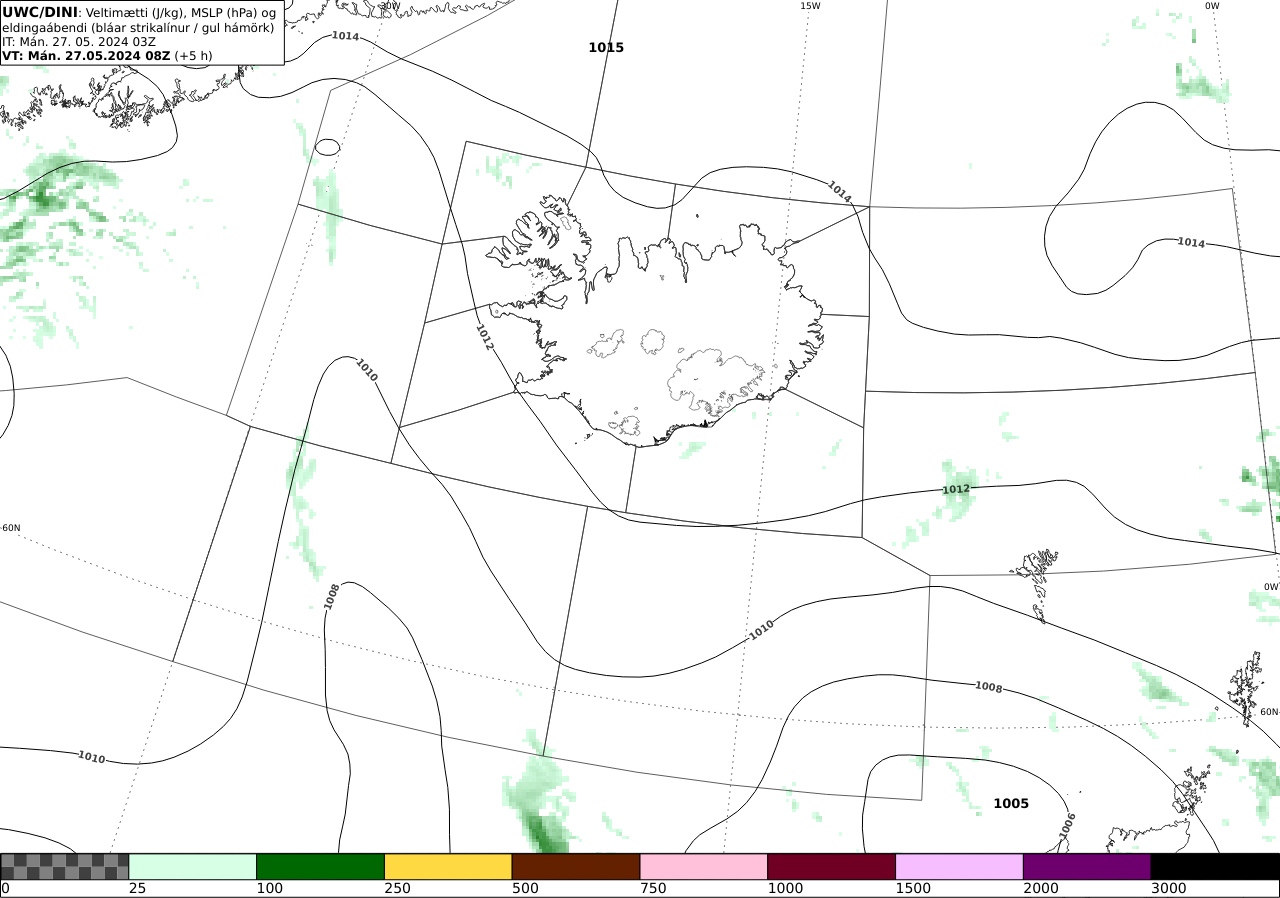This screenshot has width=1280, height=898.
Task: Click the 1010 isobar label at left edge
Action: [x=91, y=757]
